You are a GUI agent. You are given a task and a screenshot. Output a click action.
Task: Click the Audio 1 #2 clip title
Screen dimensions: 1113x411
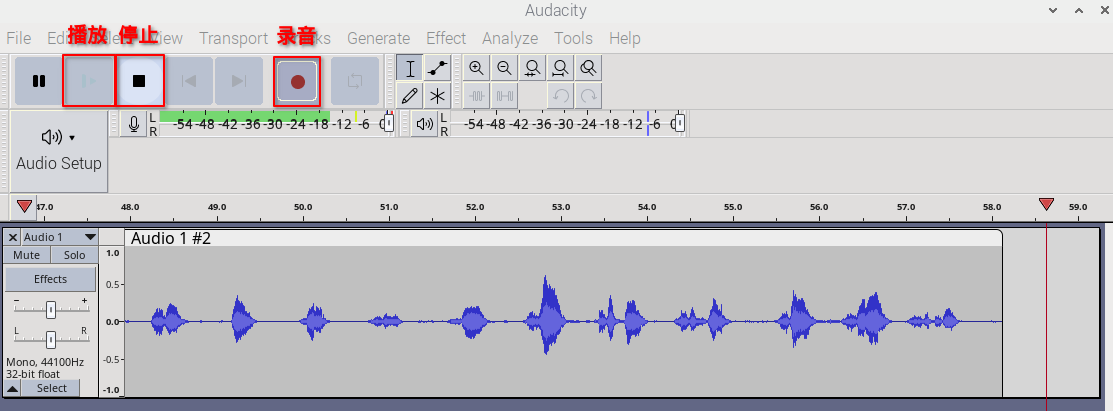171,239
